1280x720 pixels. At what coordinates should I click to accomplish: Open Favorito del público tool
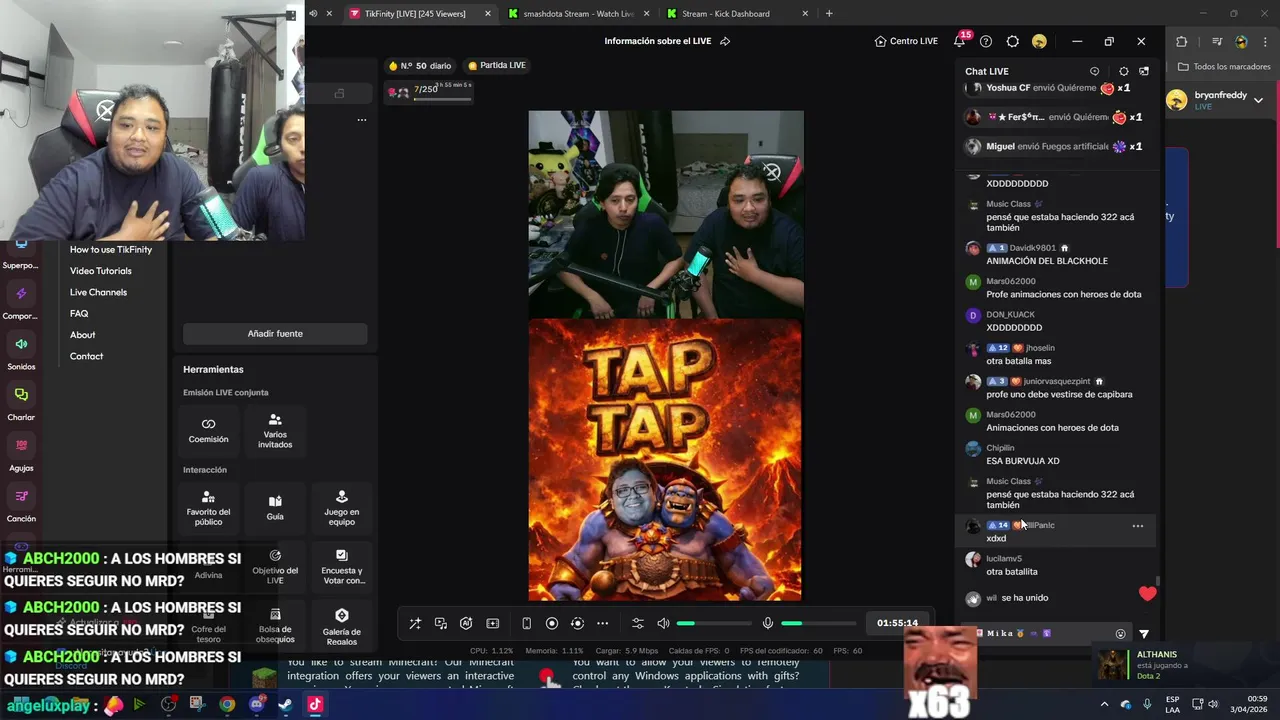(208, 508)
